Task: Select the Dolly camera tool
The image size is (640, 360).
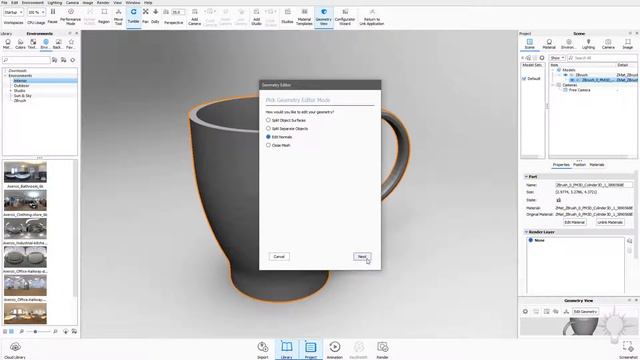Action: (156, 16)
